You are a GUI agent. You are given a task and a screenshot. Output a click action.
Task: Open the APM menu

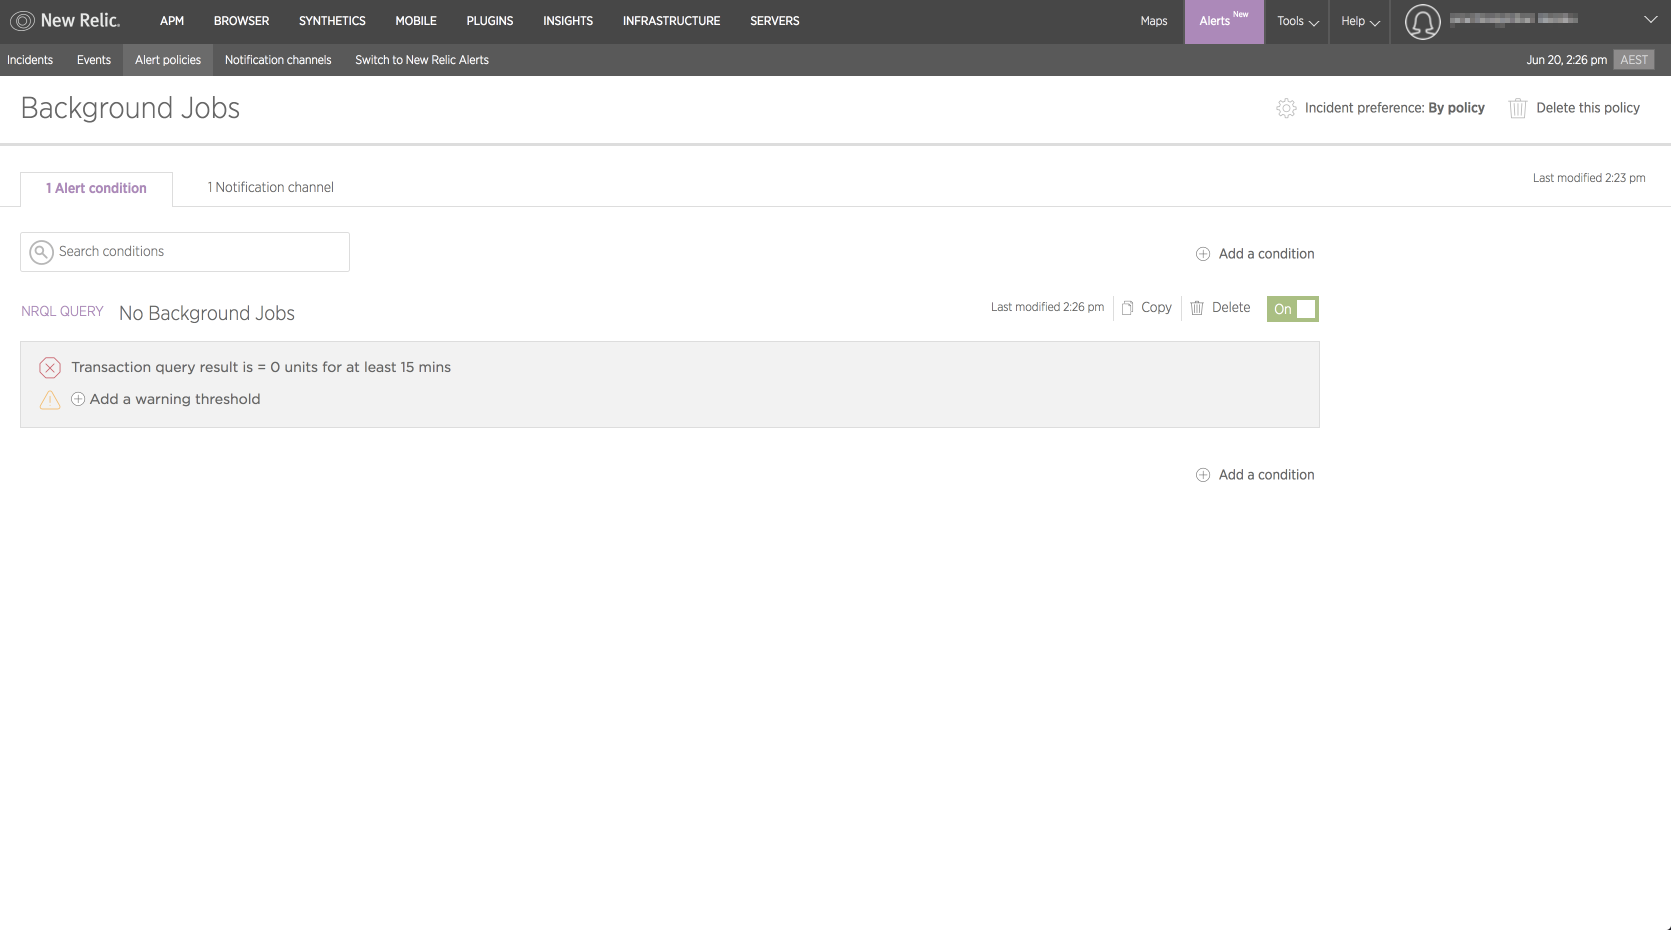click(172, 21)
